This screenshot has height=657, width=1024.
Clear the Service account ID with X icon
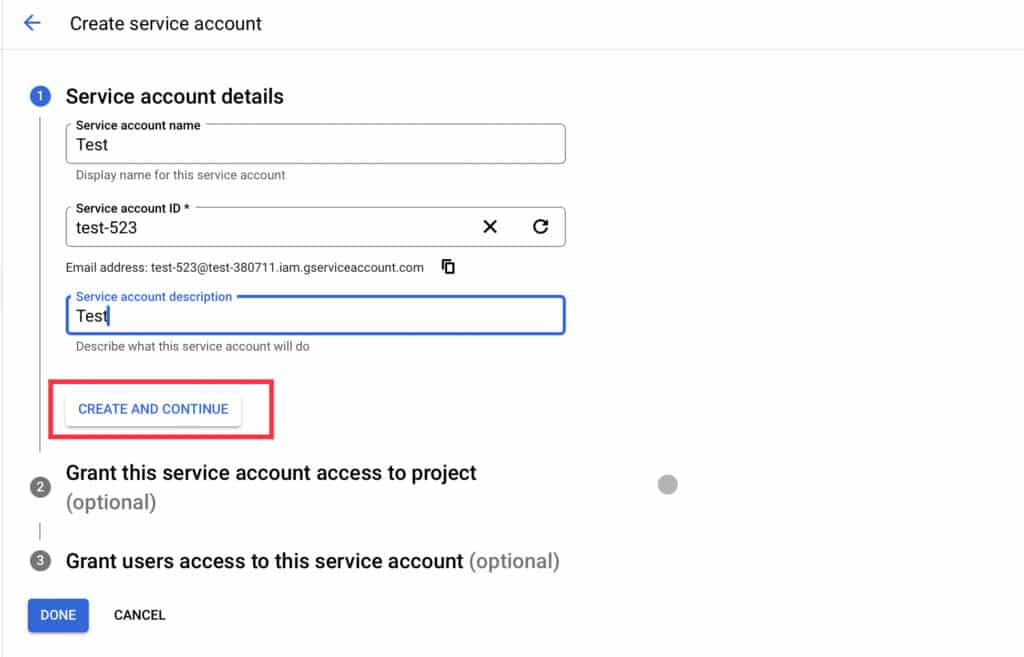point(490,227)
